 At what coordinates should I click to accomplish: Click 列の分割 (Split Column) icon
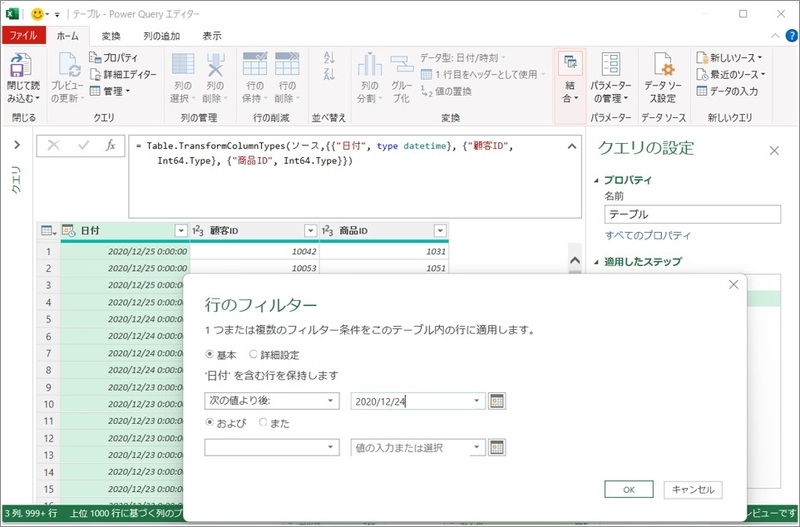[x=370, y=64]
